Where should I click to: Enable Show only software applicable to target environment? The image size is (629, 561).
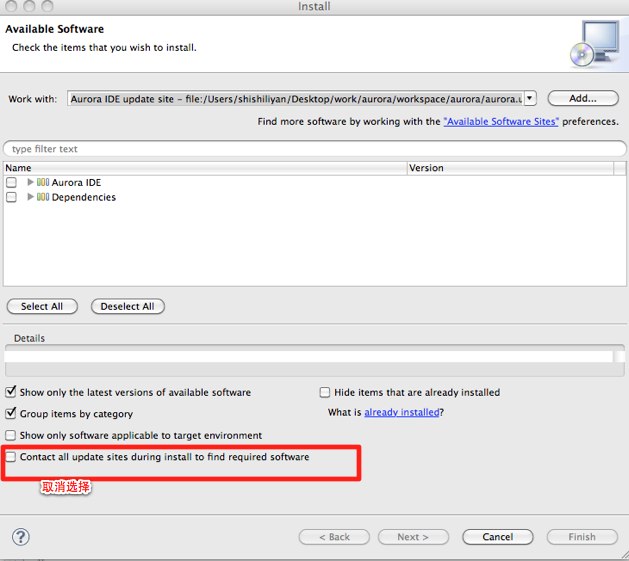tap(11, 436)
